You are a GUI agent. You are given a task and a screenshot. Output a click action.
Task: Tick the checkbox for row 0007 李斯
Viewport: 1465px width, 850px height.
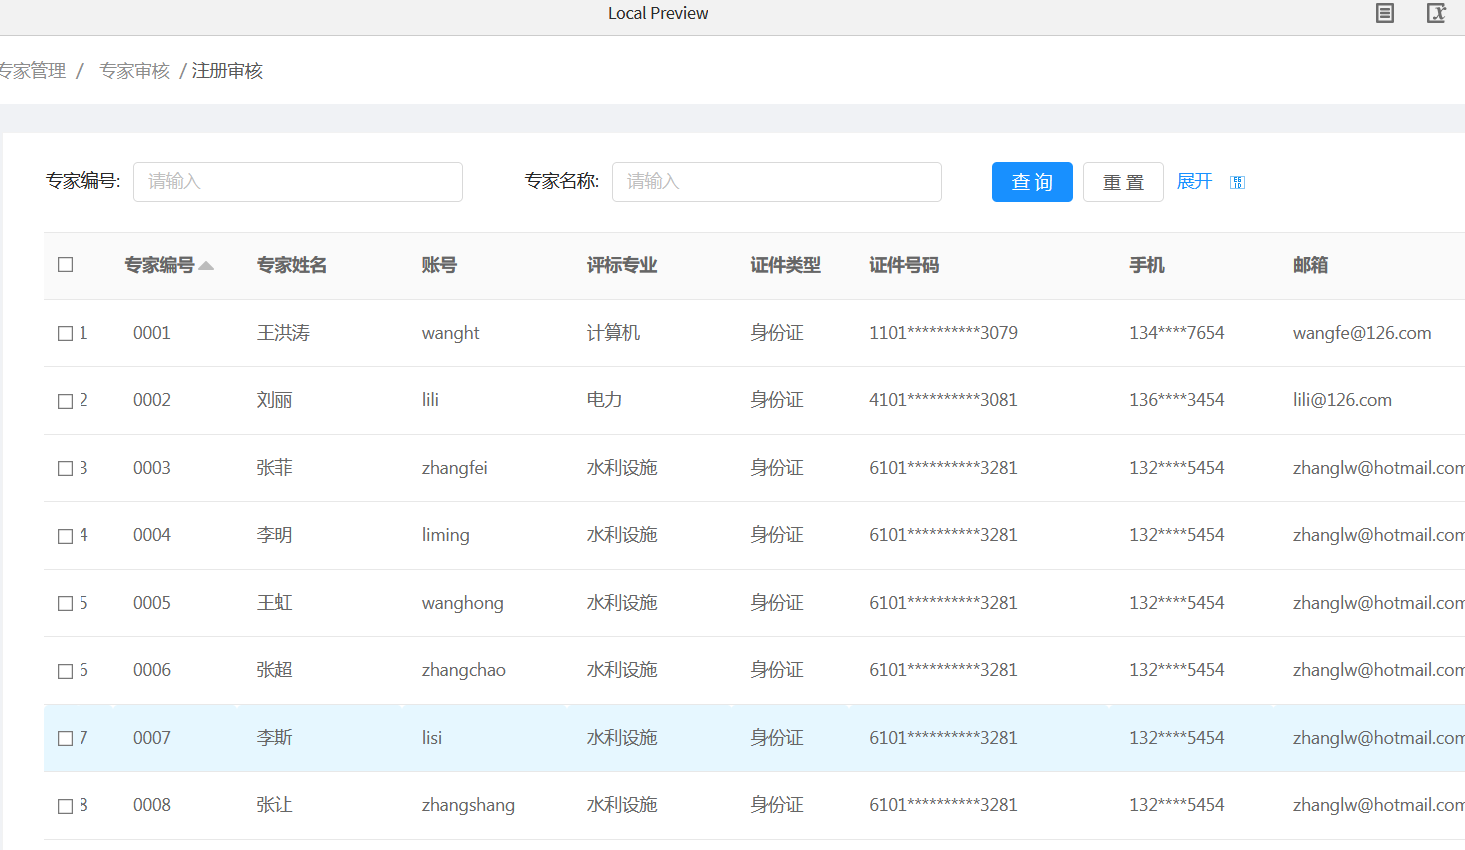point(66,738)
